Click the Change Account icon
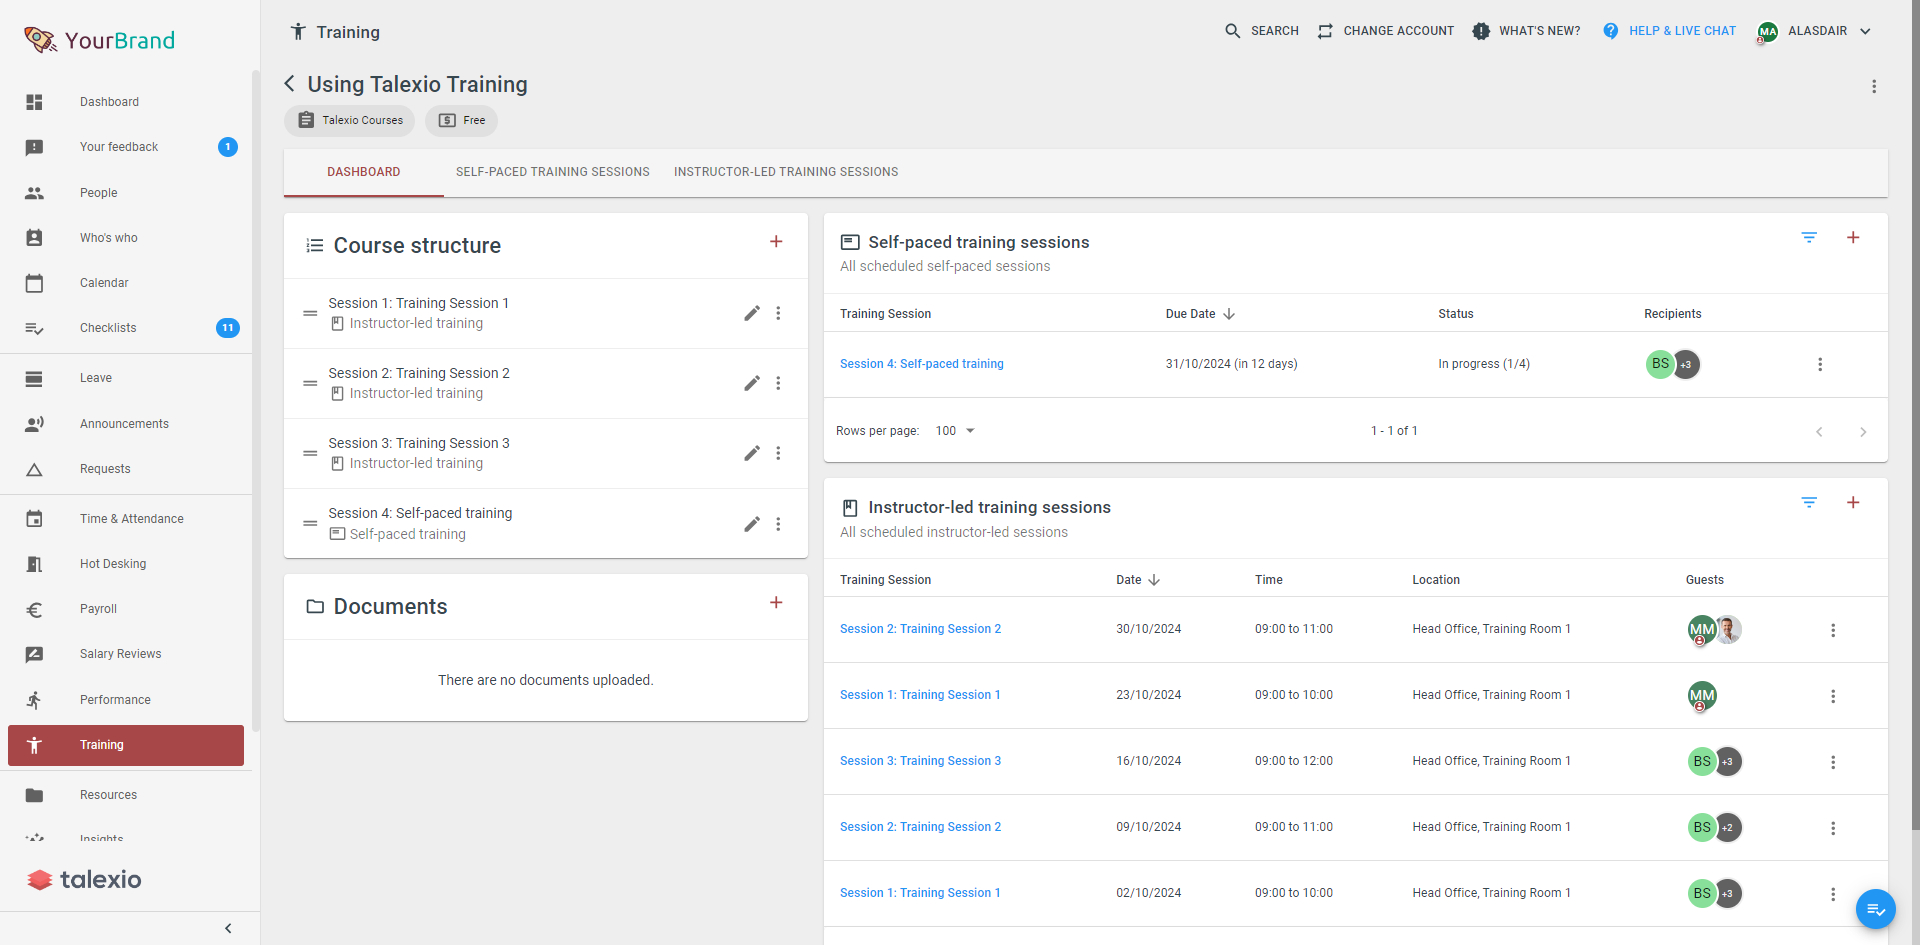 coord(1324,31)
